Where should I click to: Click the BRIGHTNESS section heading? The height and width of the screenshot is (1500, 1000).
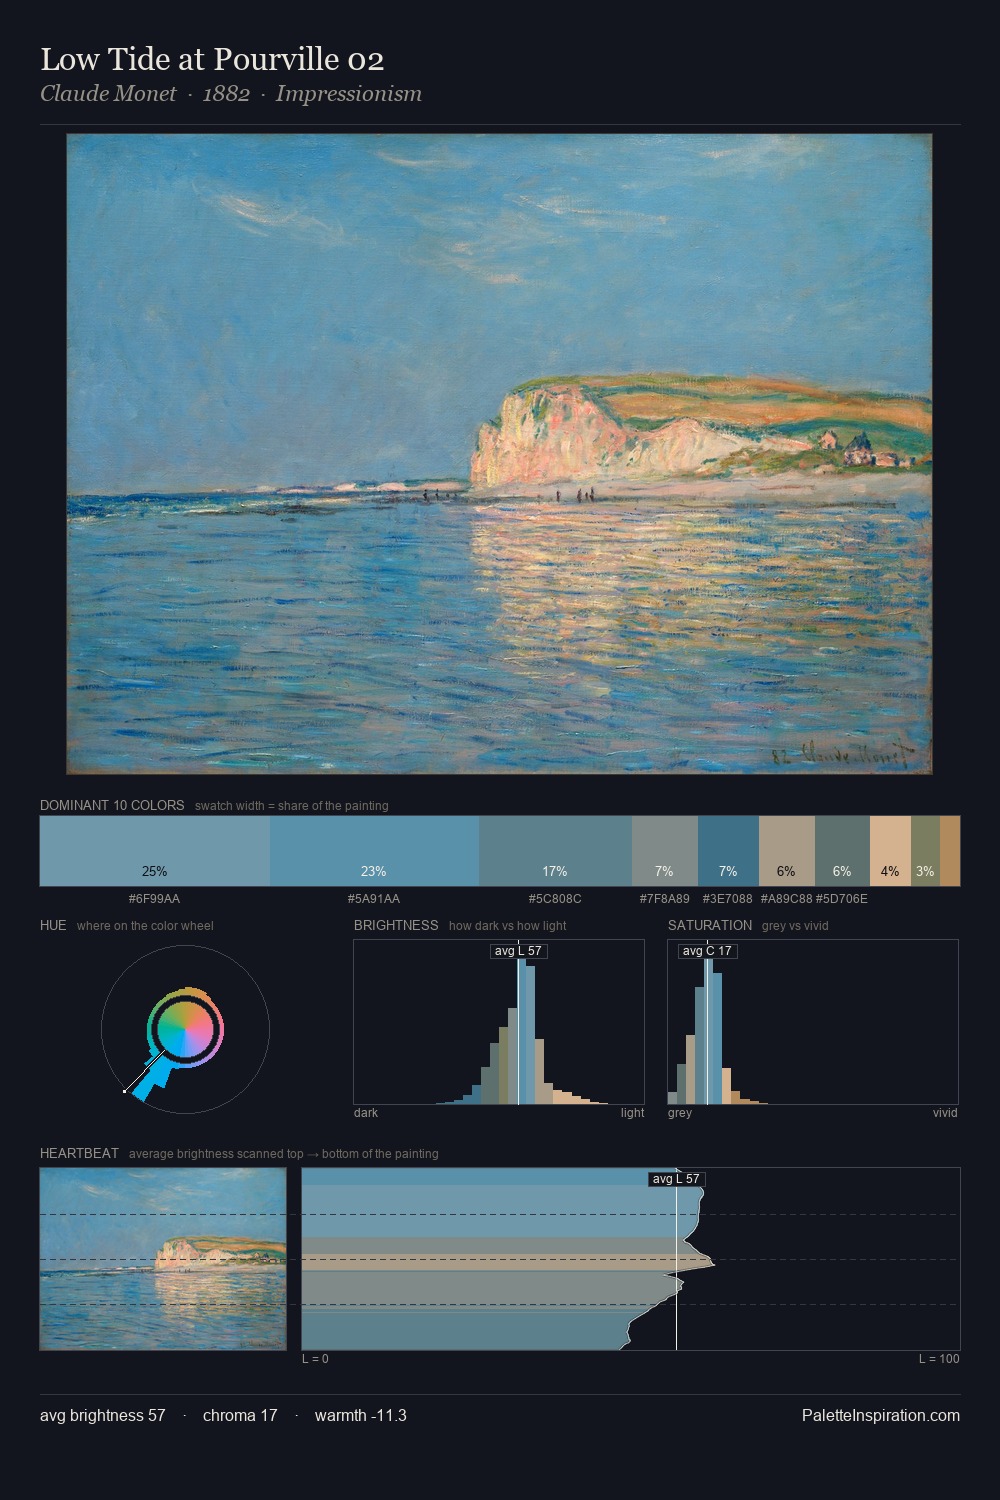click(x=396, y=925)
